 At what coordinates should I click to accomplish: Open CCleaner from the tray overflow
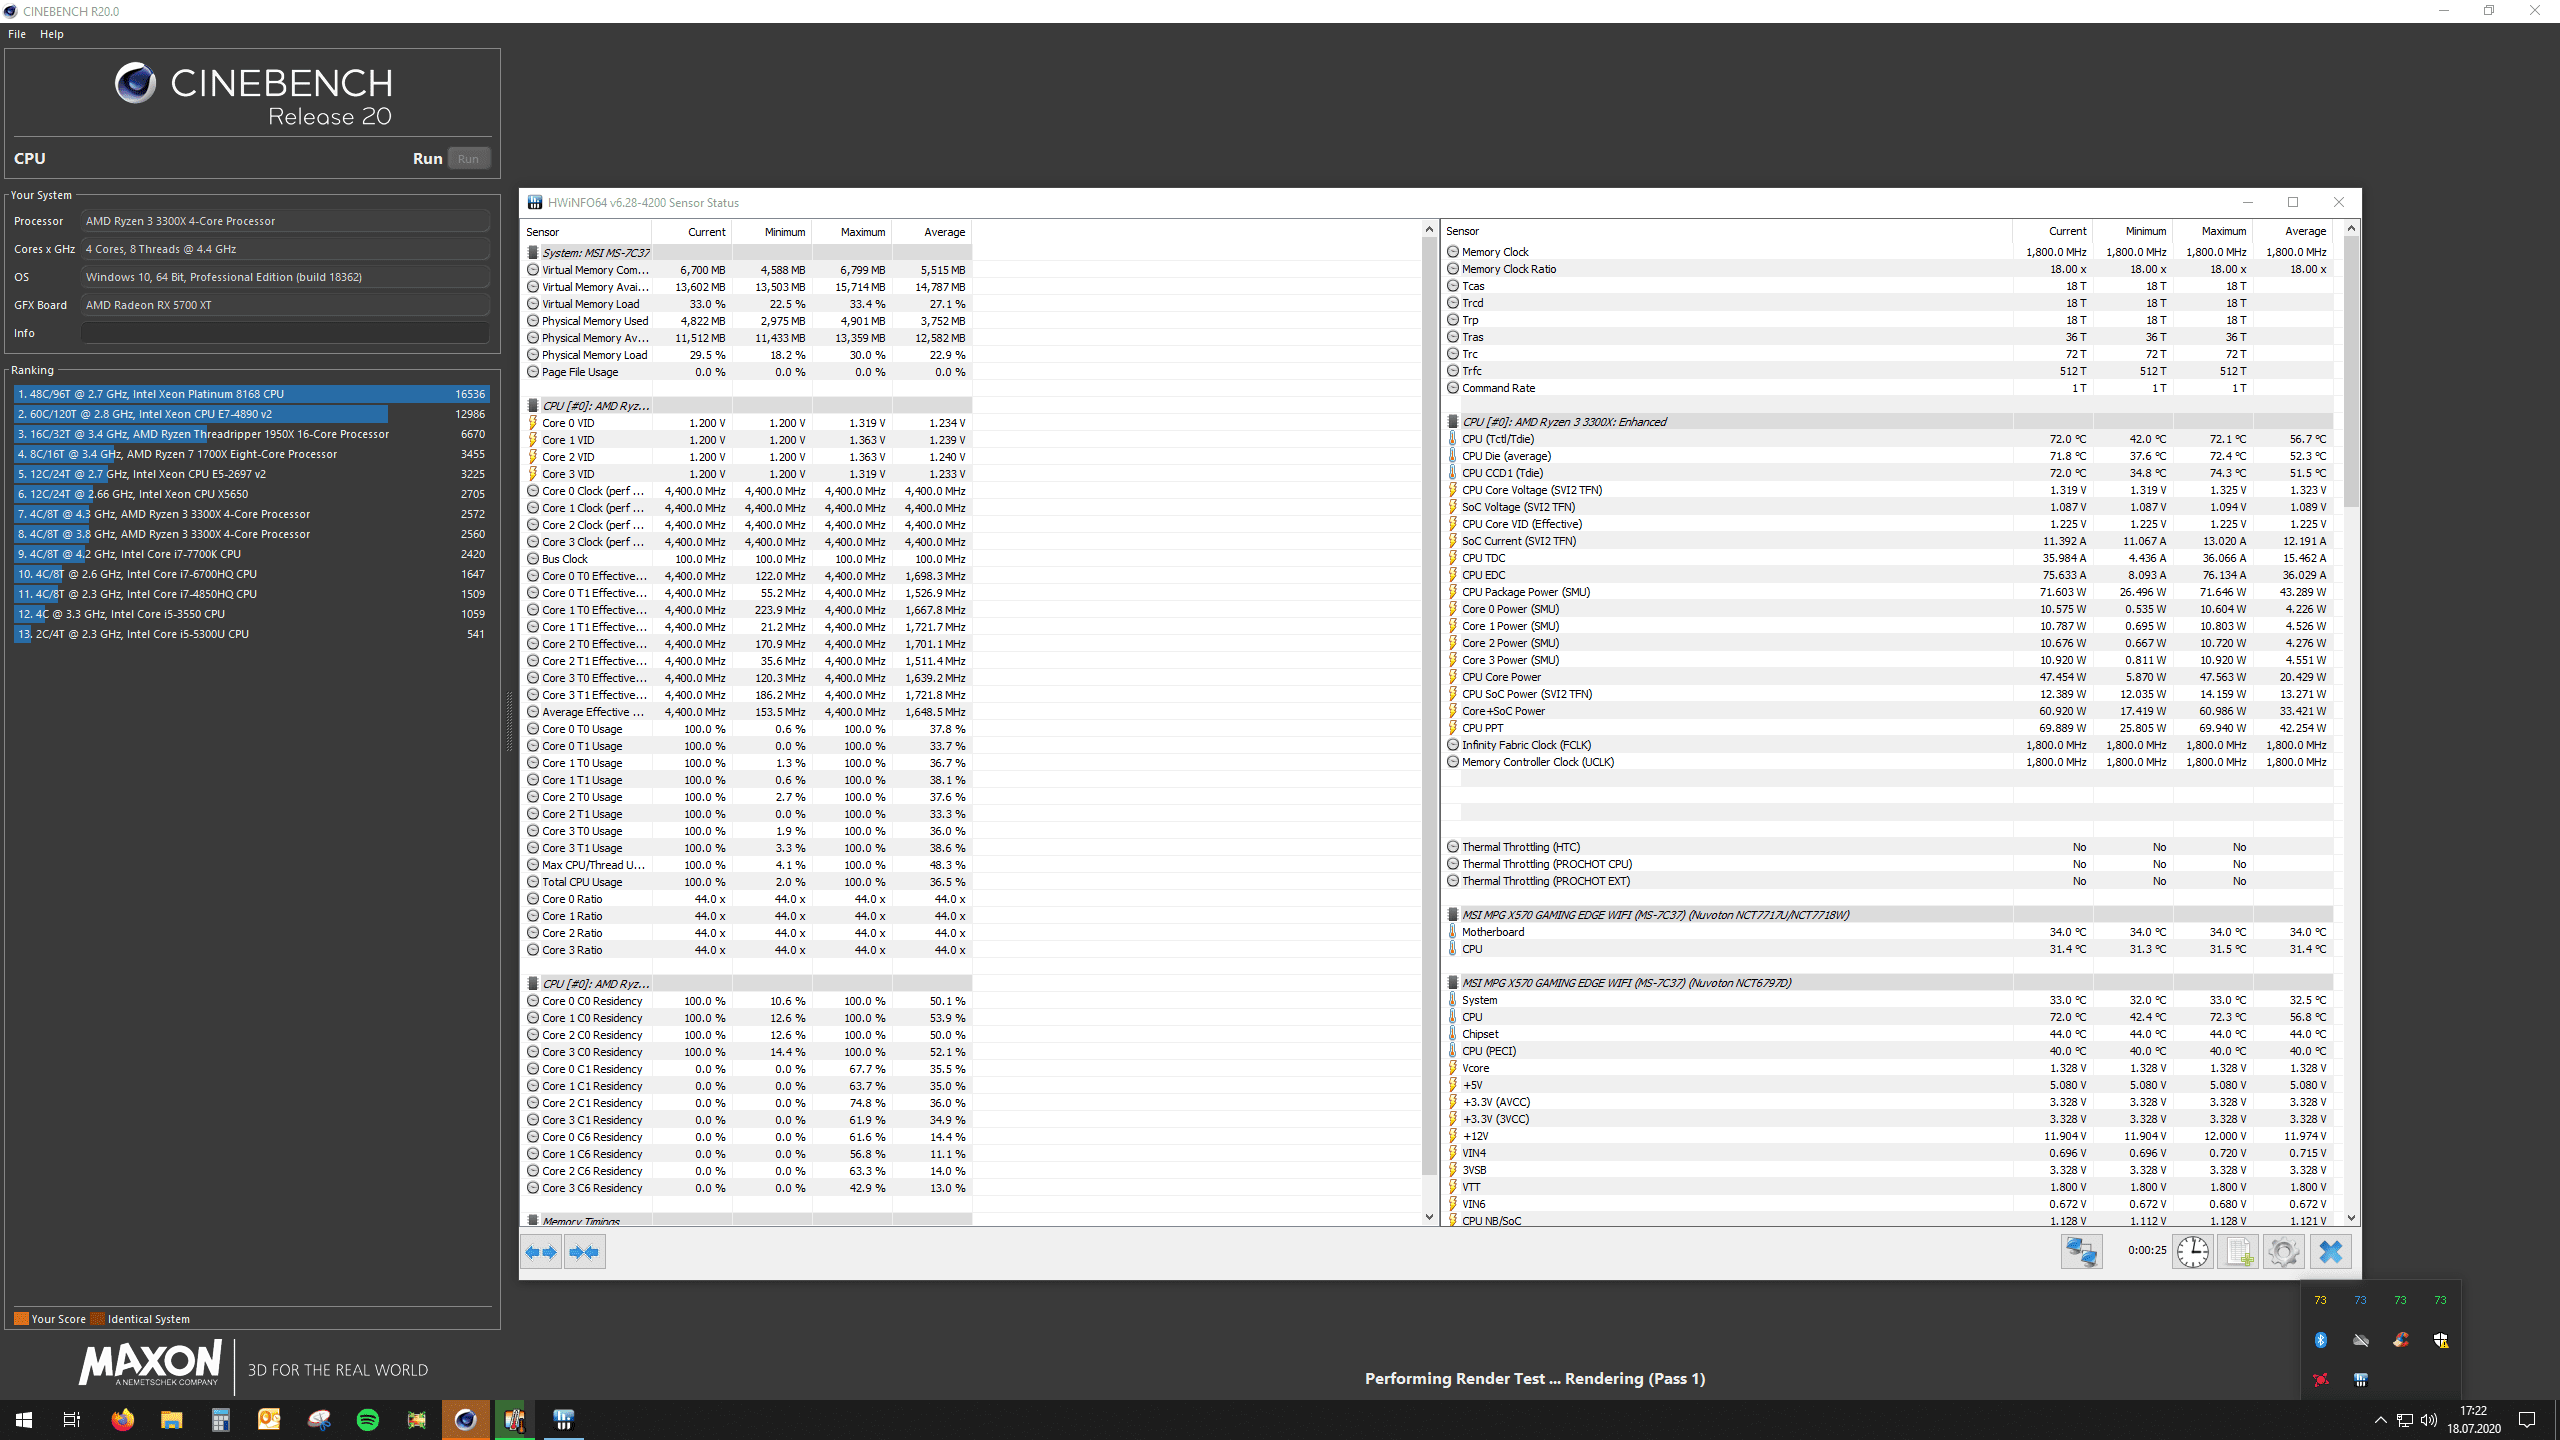2401,1340
